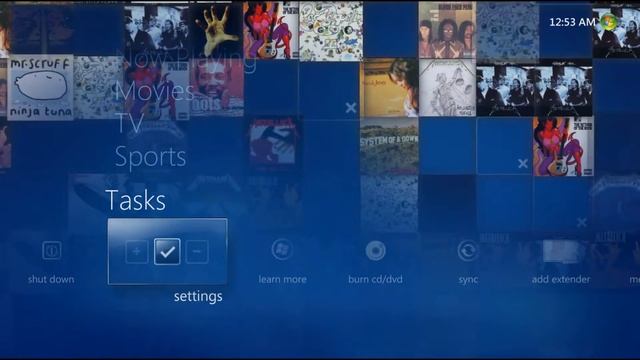Click the shut down icon

[x=51, y=250]
